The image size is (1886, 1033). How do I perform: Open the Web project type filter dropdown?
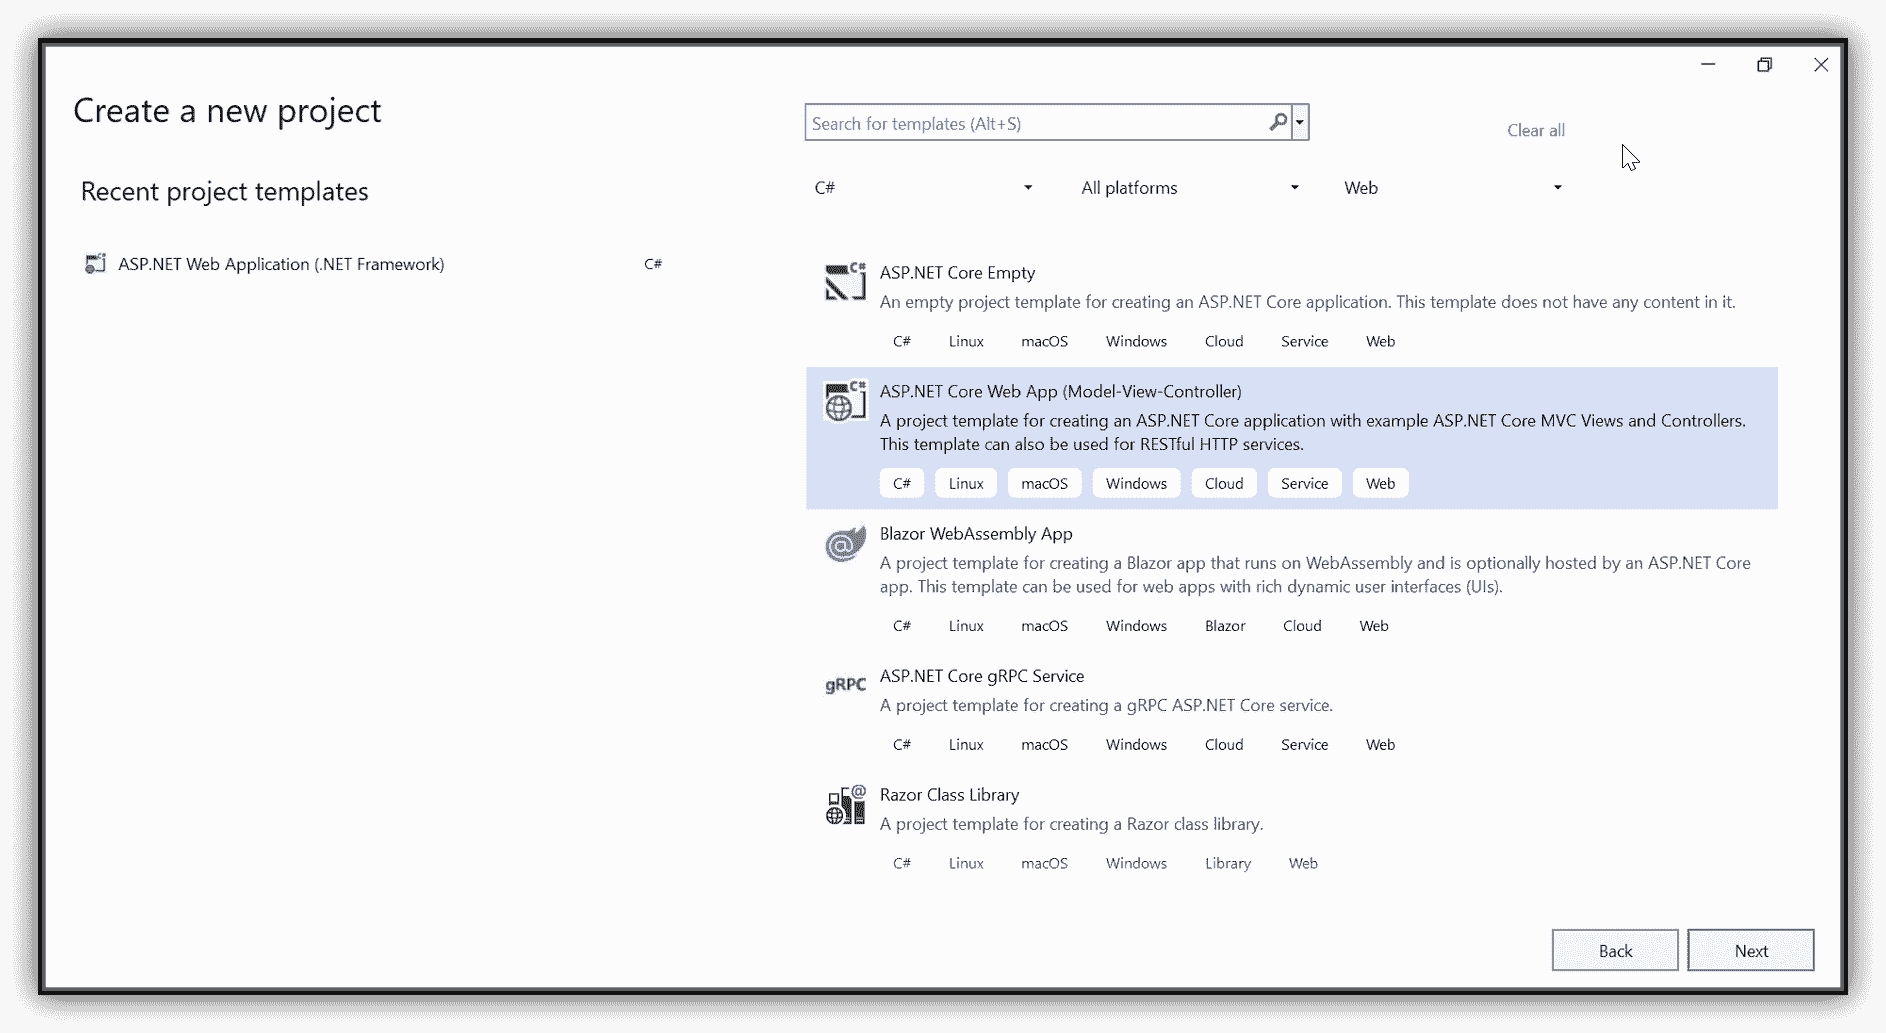tap(1453, 188)
